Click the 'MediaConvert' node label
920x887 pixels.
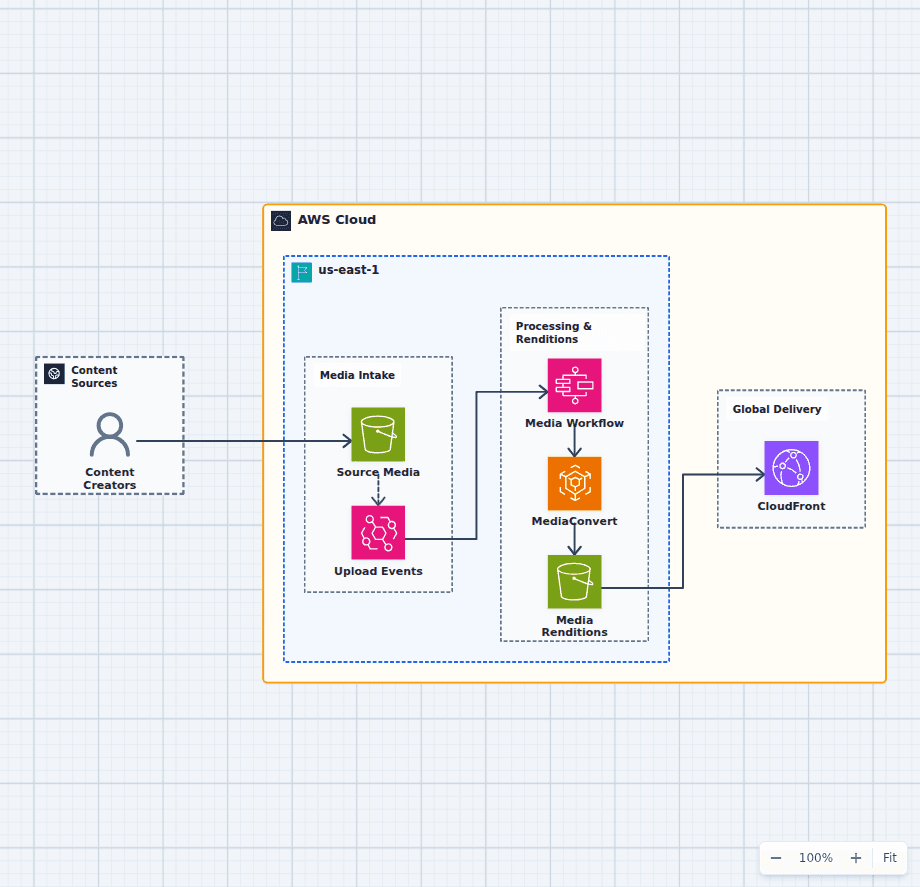point(574,522)
